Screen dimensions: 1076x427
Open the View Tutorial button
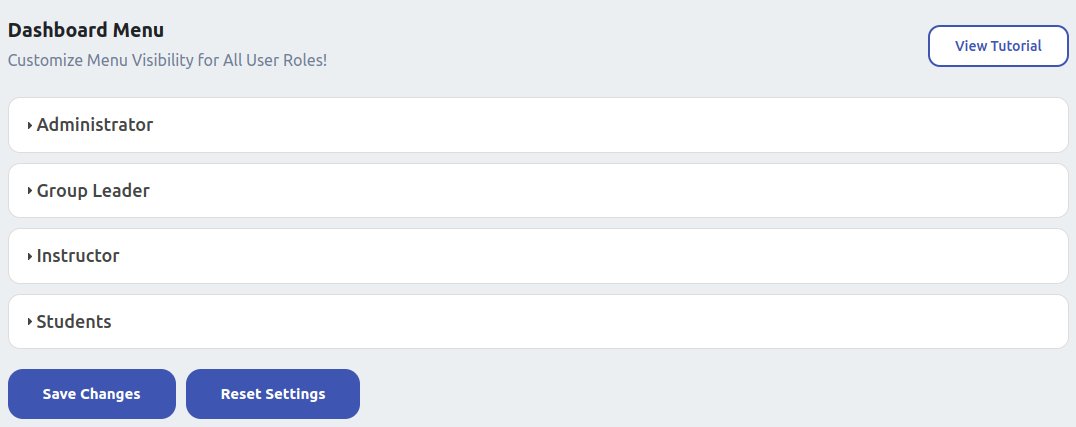click(998, 46)
